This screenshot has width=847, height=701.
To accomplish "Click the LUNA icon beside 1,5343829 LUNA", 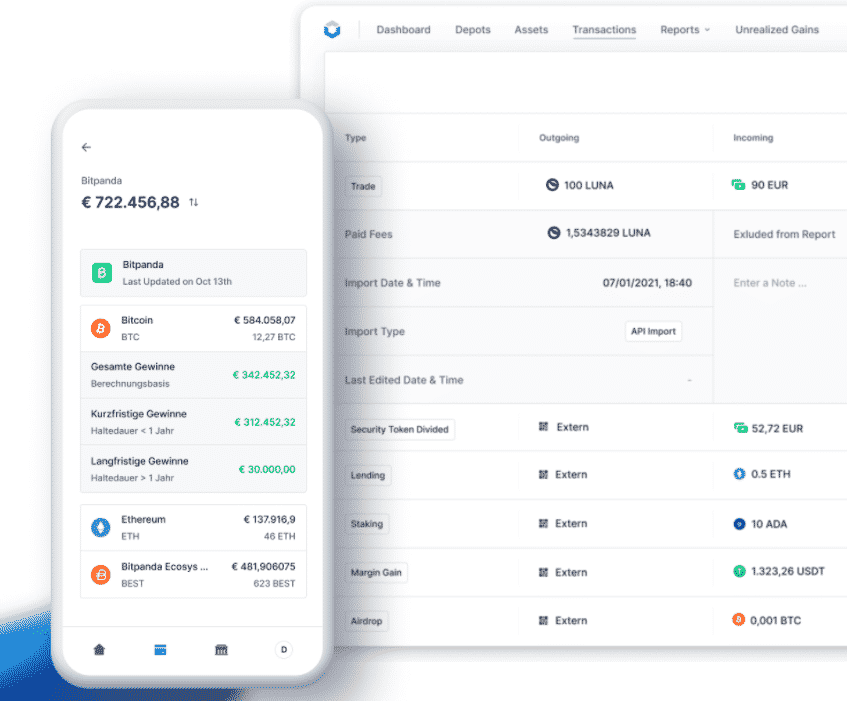I will [554, 233].
